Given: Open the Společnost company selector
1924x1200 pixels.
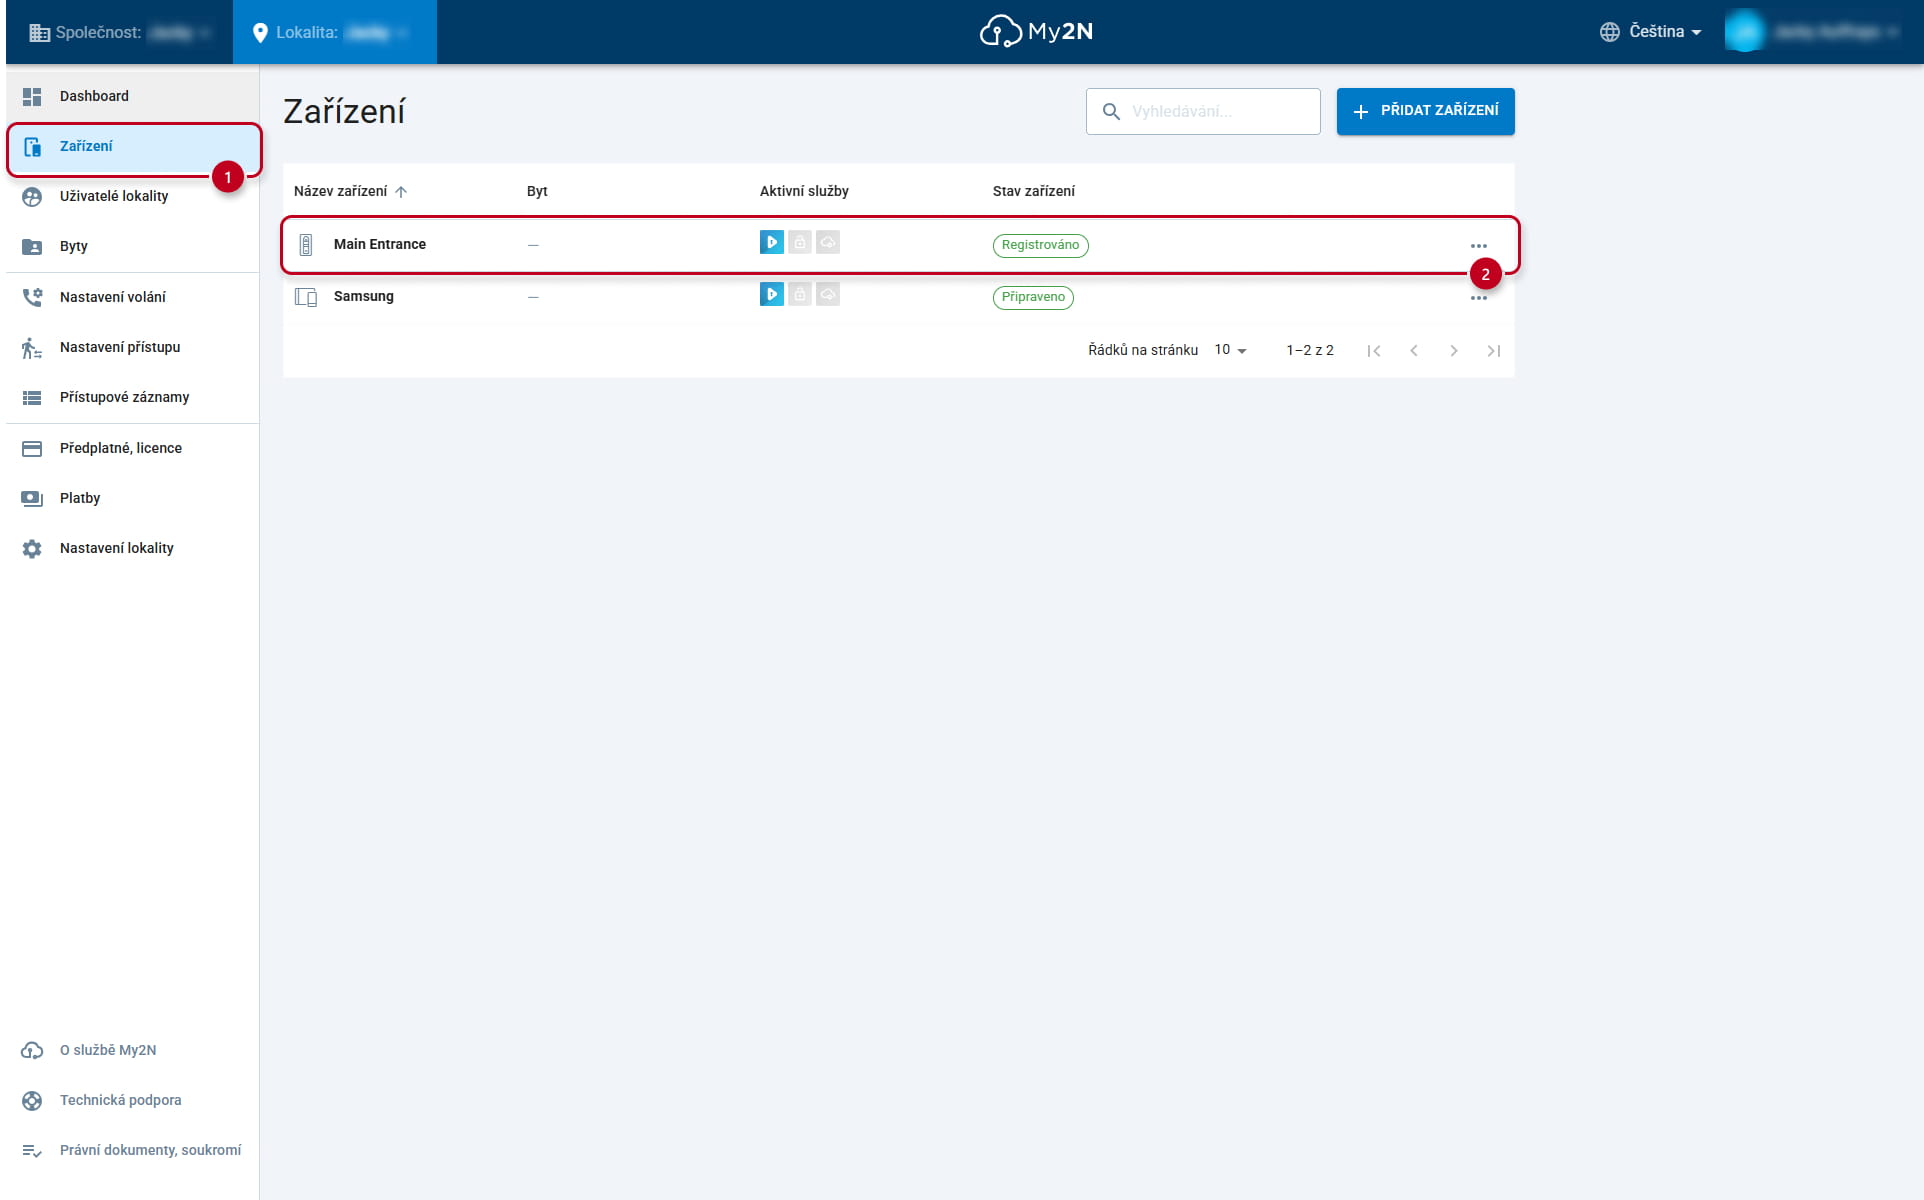Looking at the screenshot, I should tap(120, 32).
